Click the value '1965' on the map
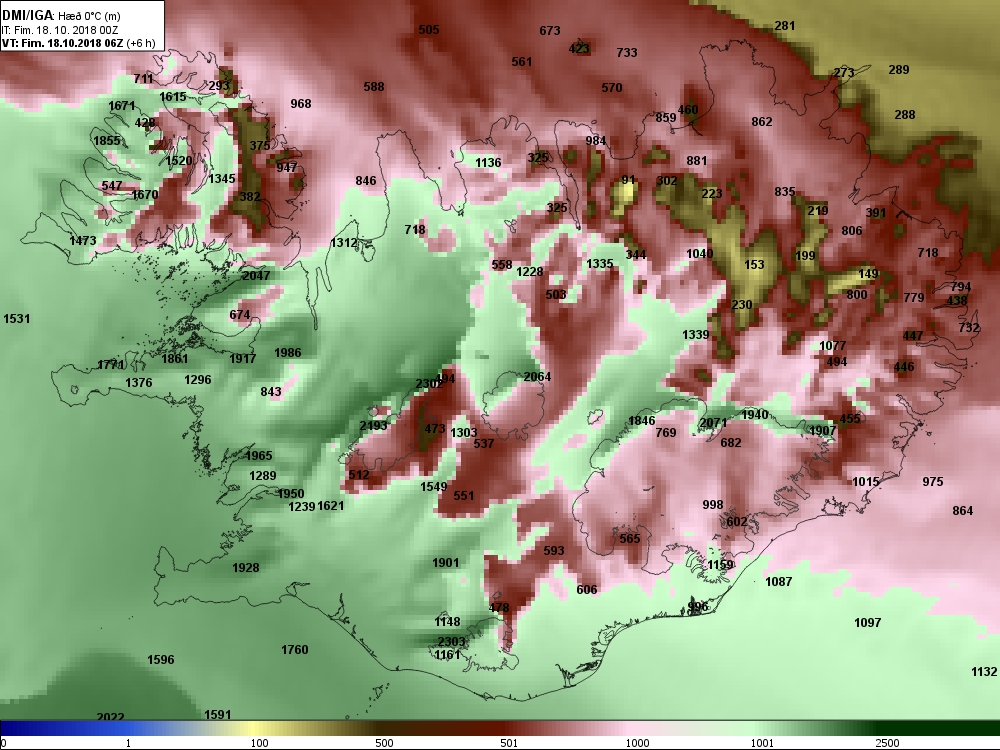 259,455
